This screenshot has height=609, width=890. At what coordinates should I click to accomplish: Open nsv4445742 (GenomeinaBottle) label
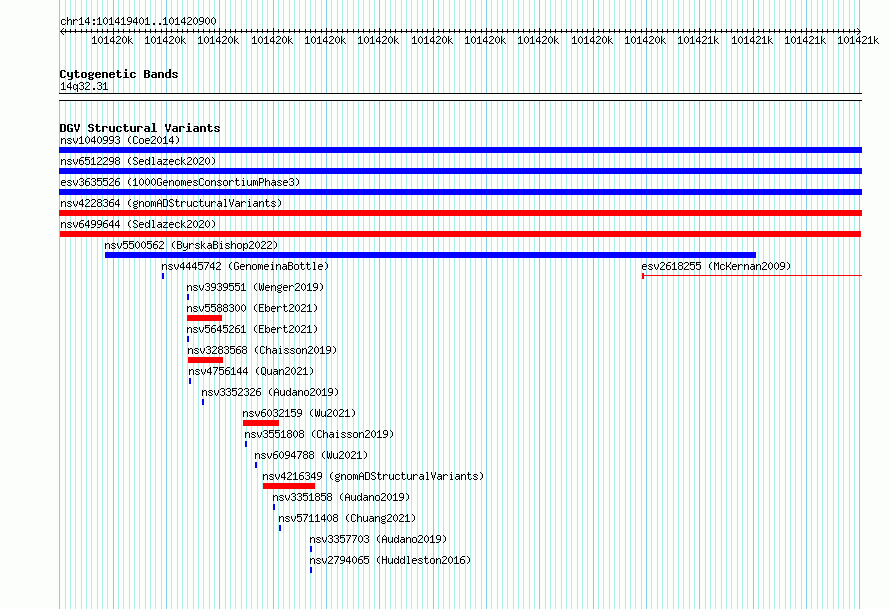[x=245, y=266]
